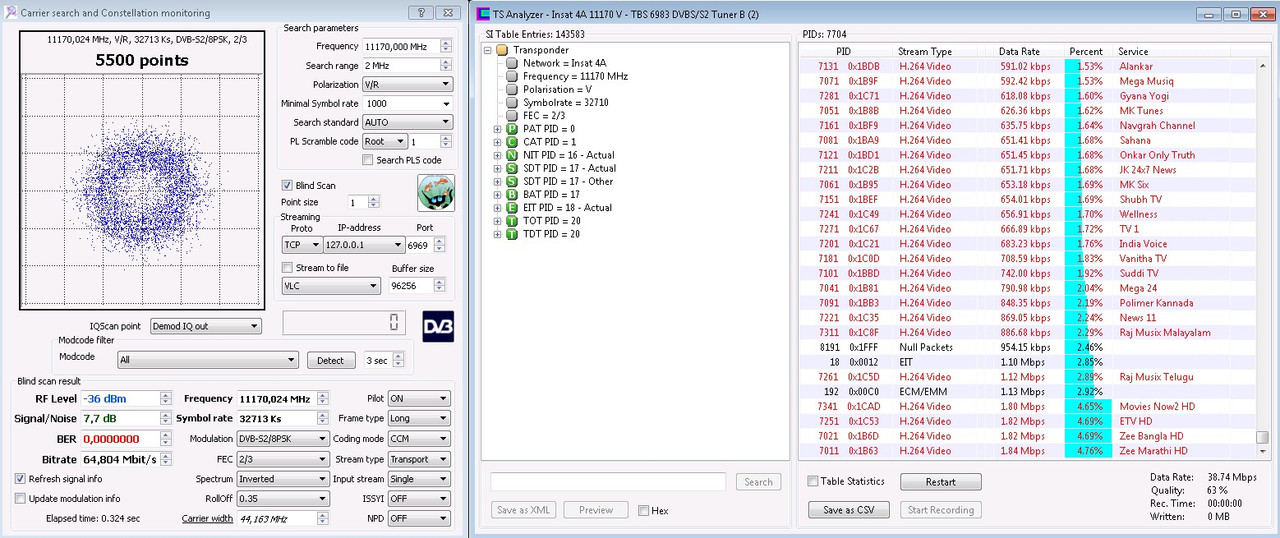The image size is (1280, 538).
Task: Open the RollOff 0.35 dropdown
Action: coord(283,498)
